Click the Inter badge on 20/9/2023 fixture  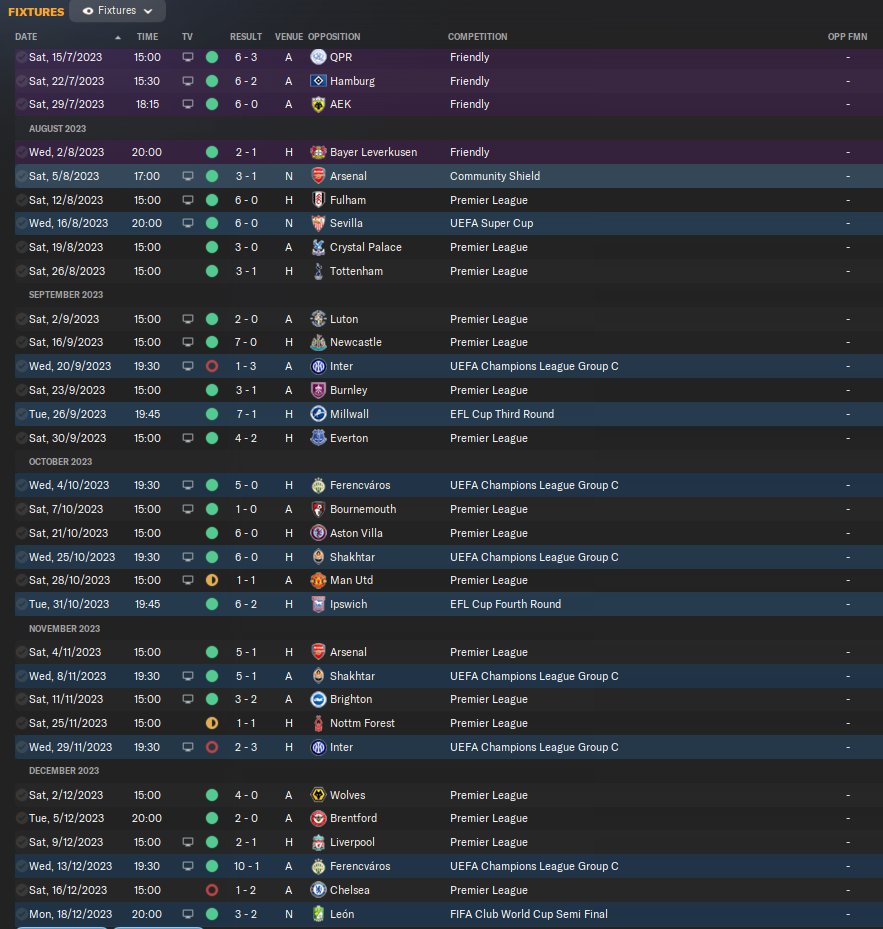318,366
